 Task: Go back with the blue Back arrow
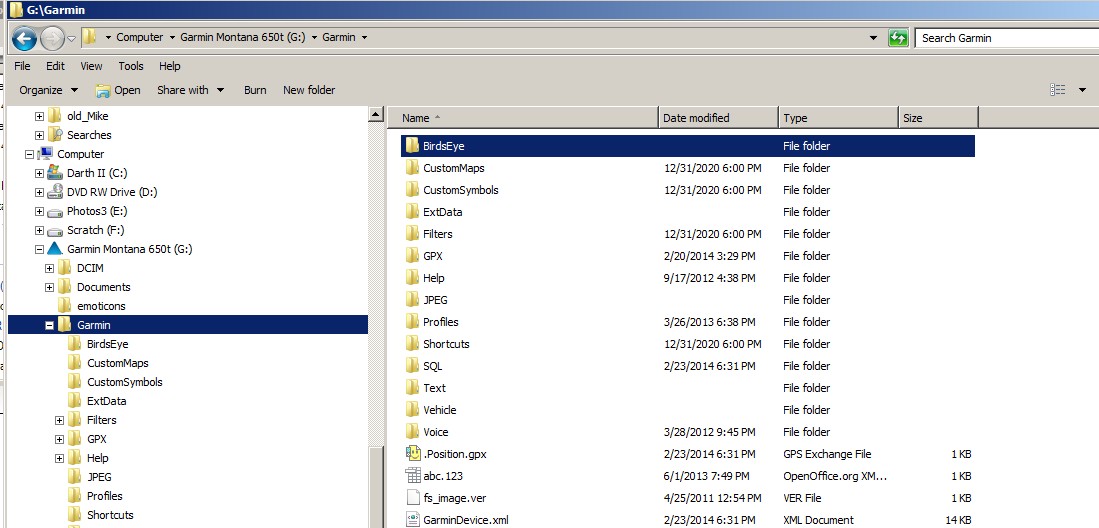click(25, 38)
